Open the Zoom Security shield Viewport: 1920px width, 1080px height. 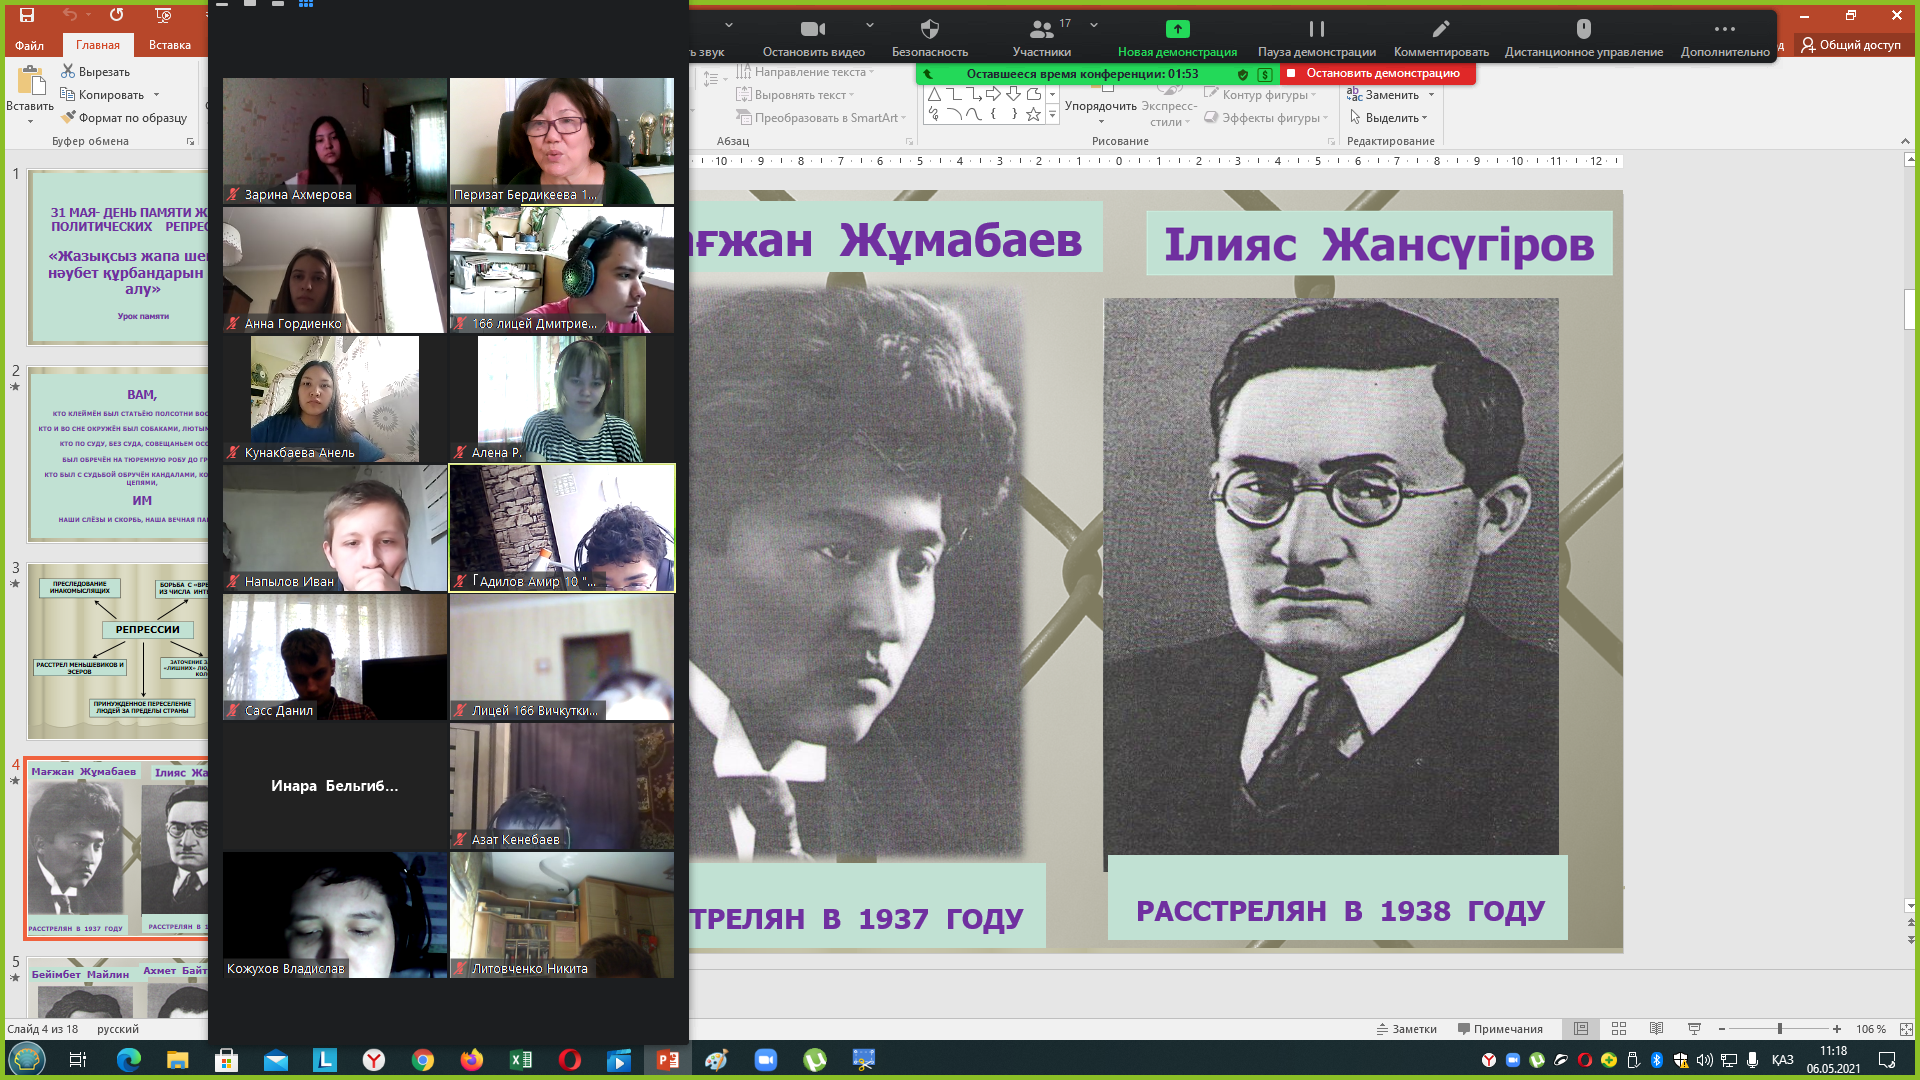pos(929,30)
